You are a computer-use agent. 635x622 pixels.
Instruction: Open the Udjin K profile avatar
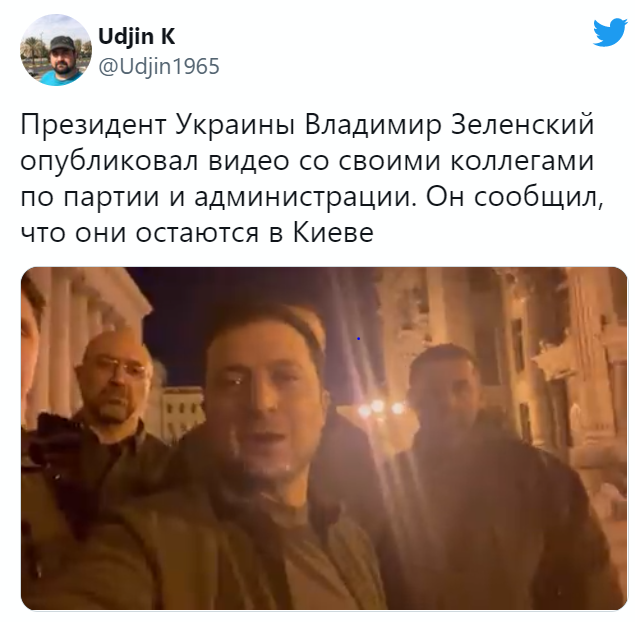[x=56, y=50]
